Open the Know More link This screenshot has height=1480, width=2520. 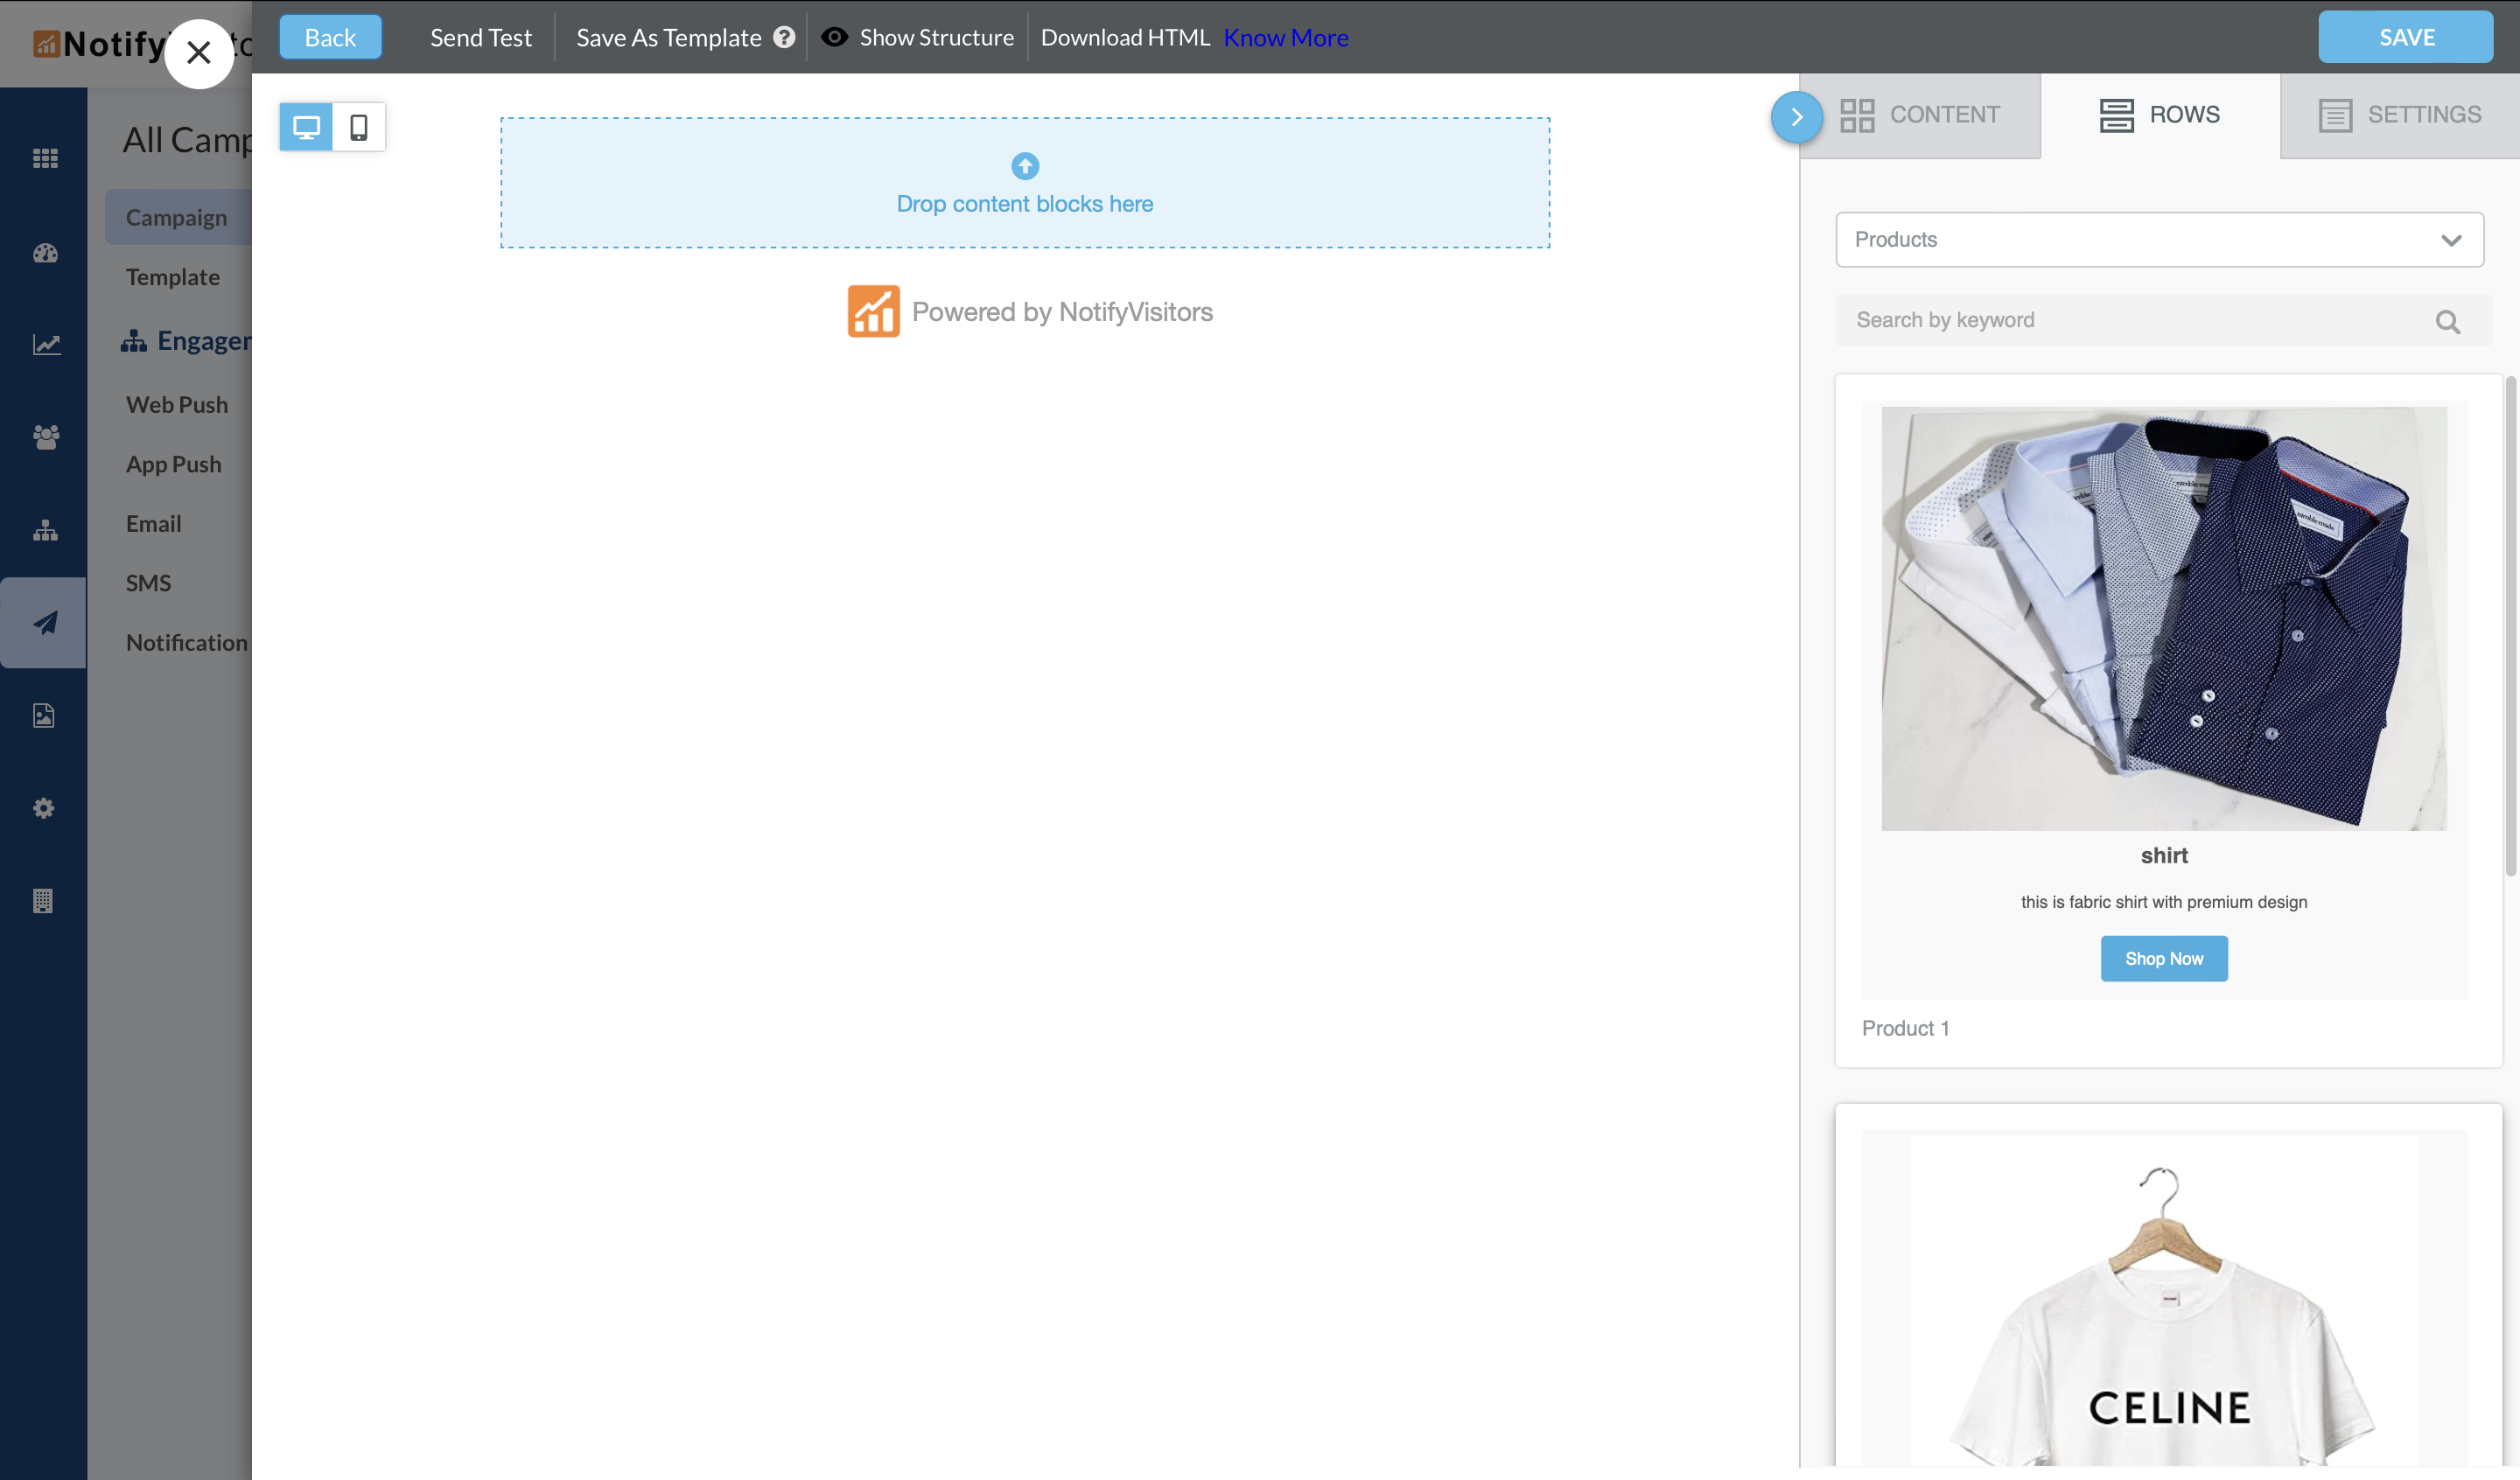click(x=1286, y=37)
